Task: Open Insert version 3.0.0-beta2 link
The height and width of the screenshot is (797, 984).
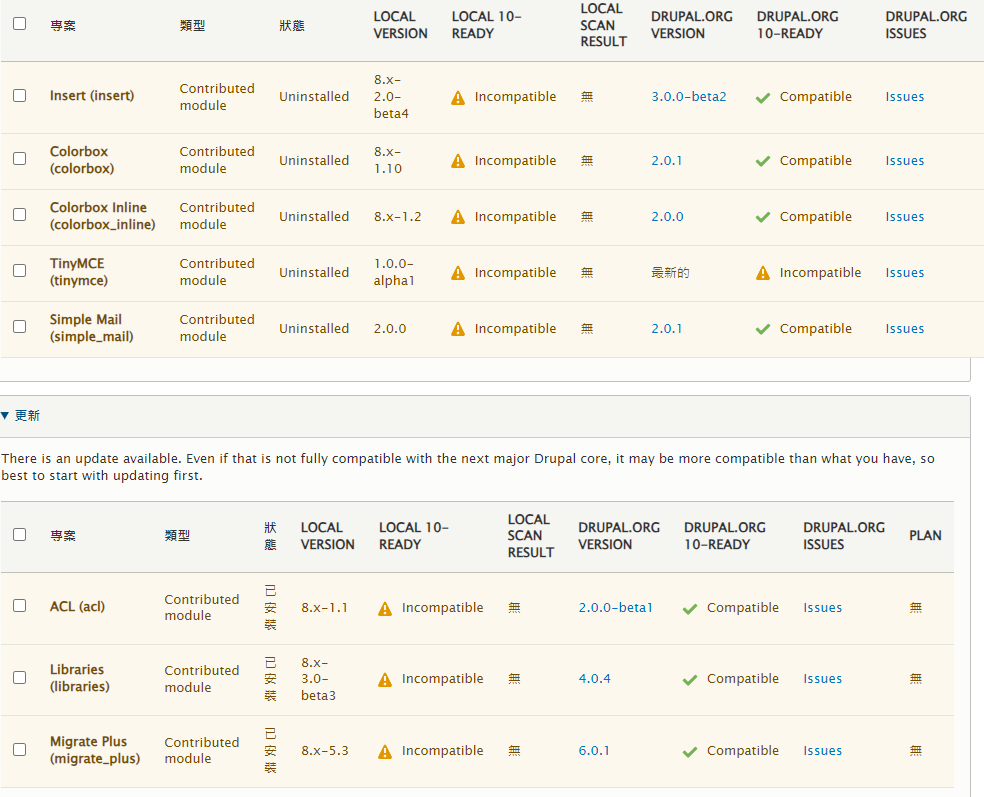Action: point(688,97)
